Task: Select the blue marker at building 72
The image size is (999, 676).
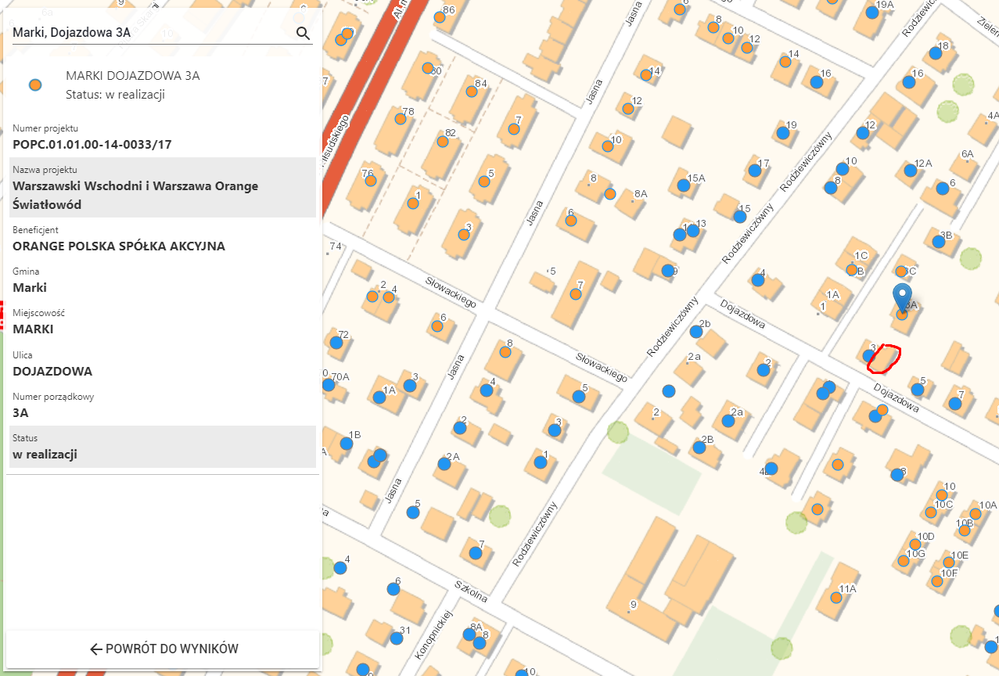Action: point(336,342)
